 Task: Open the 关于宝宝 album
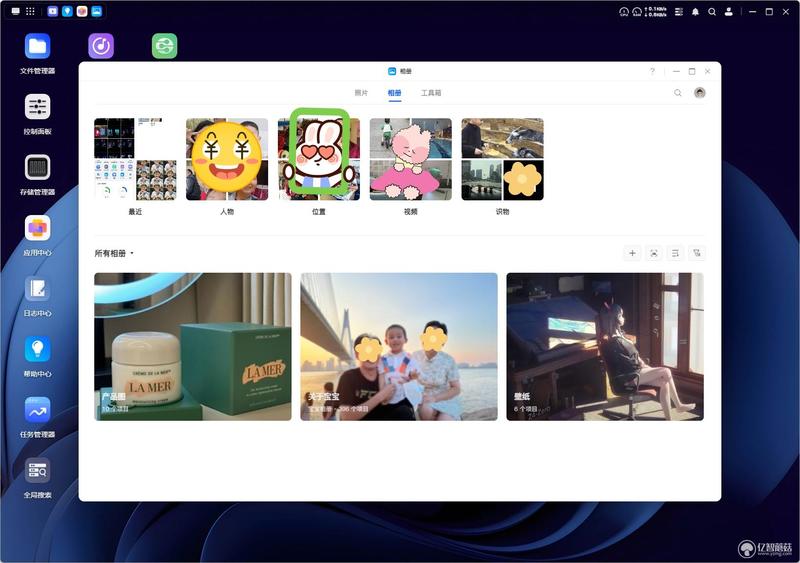(399, 347)
